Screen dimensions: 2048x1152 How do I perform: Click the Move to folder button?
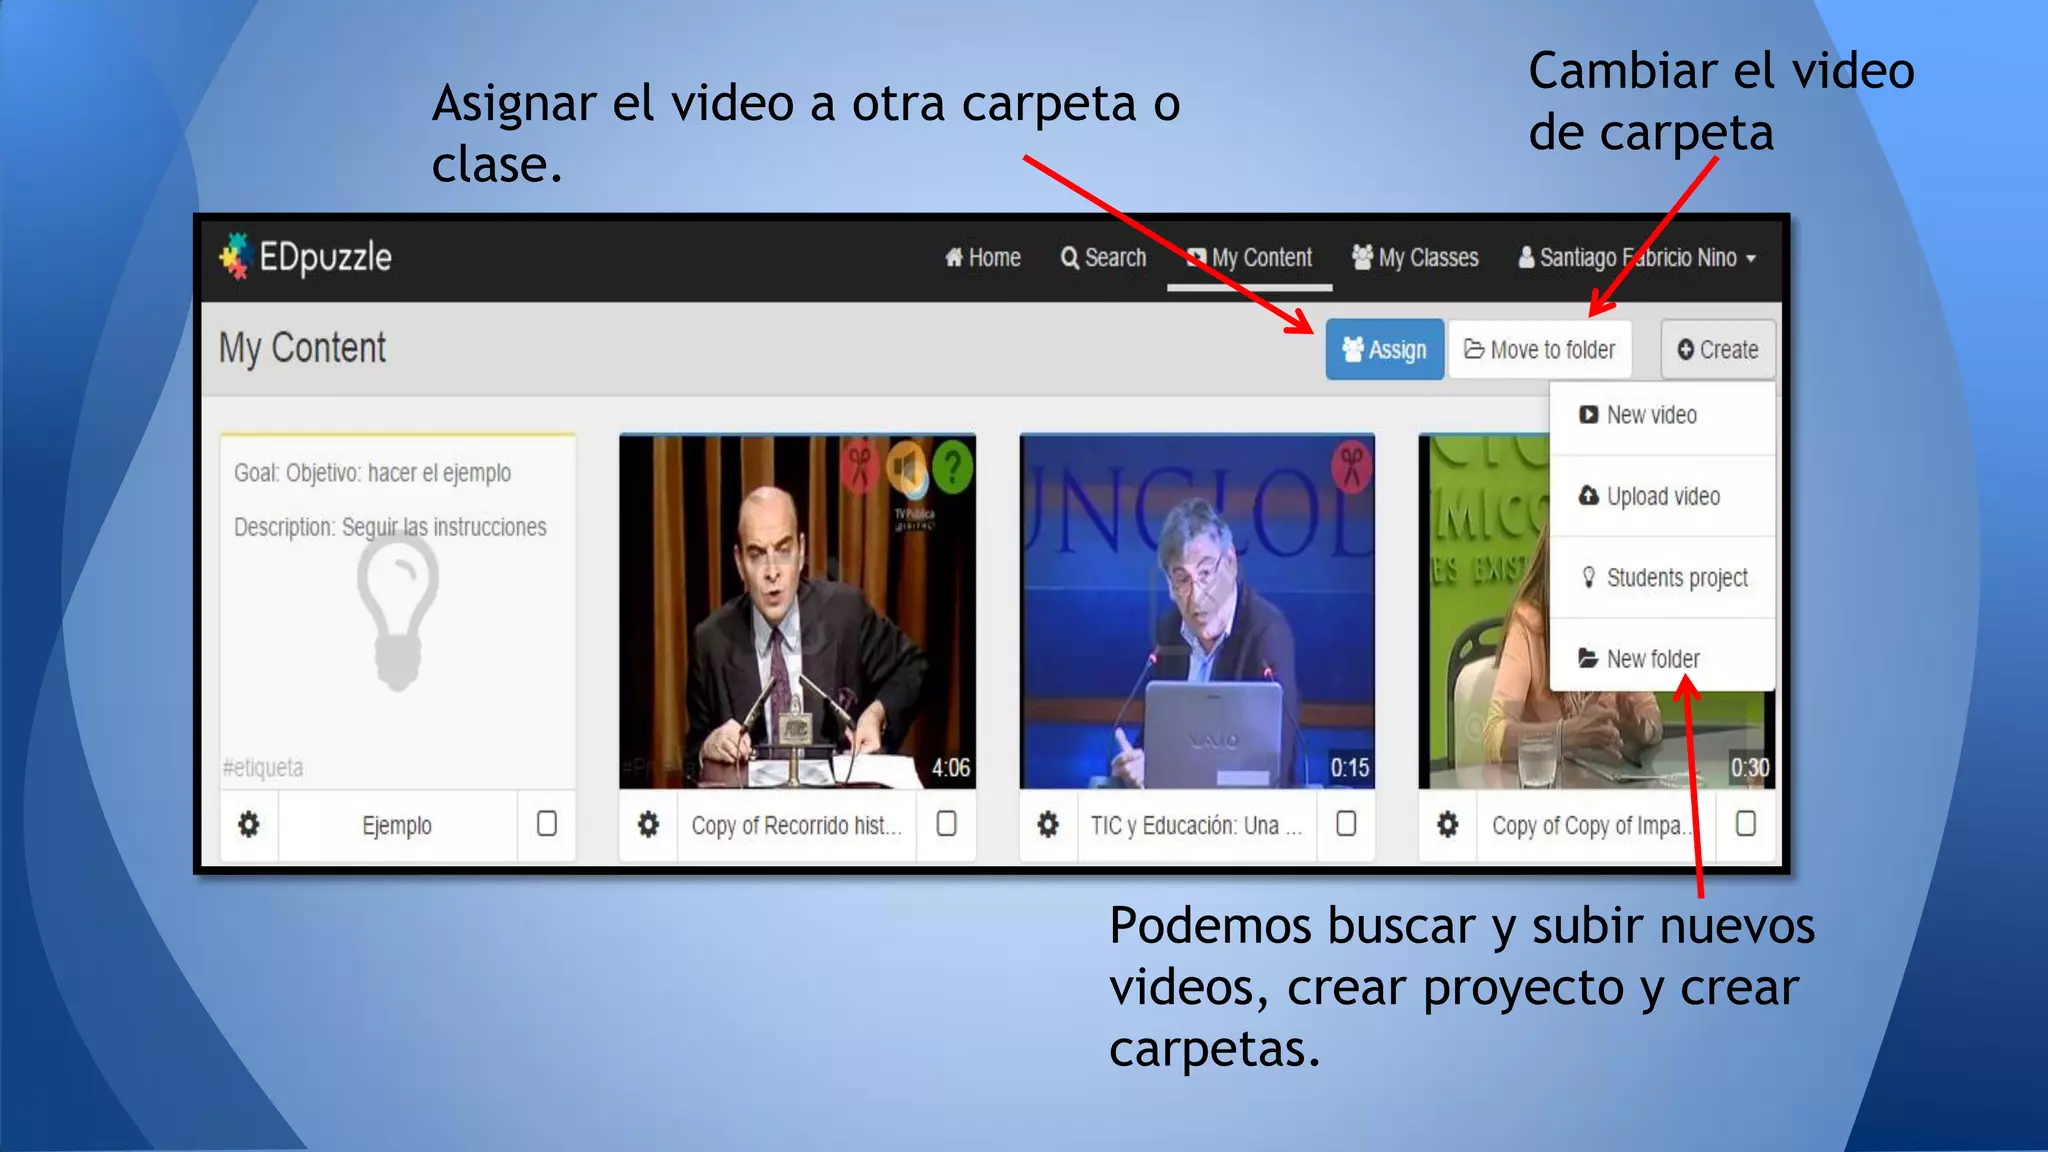pos(1540,349)
